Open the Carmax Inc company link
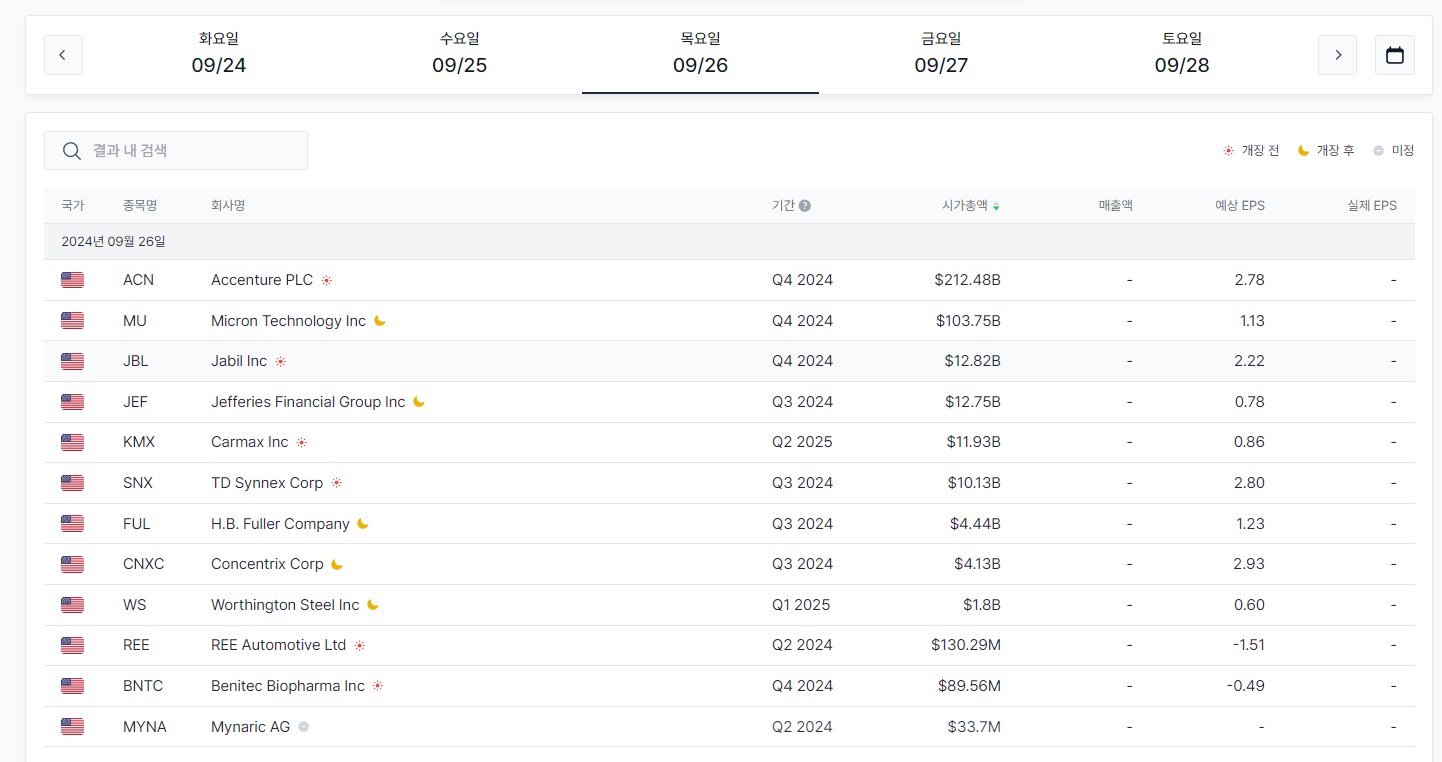 click(x=250, y=442)
